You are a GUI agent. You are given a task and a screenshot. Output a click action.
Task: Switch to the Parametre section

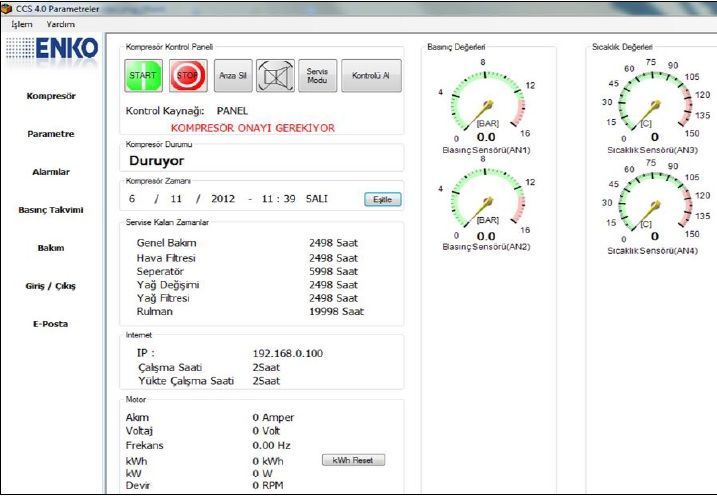click(x=51, y=134)
